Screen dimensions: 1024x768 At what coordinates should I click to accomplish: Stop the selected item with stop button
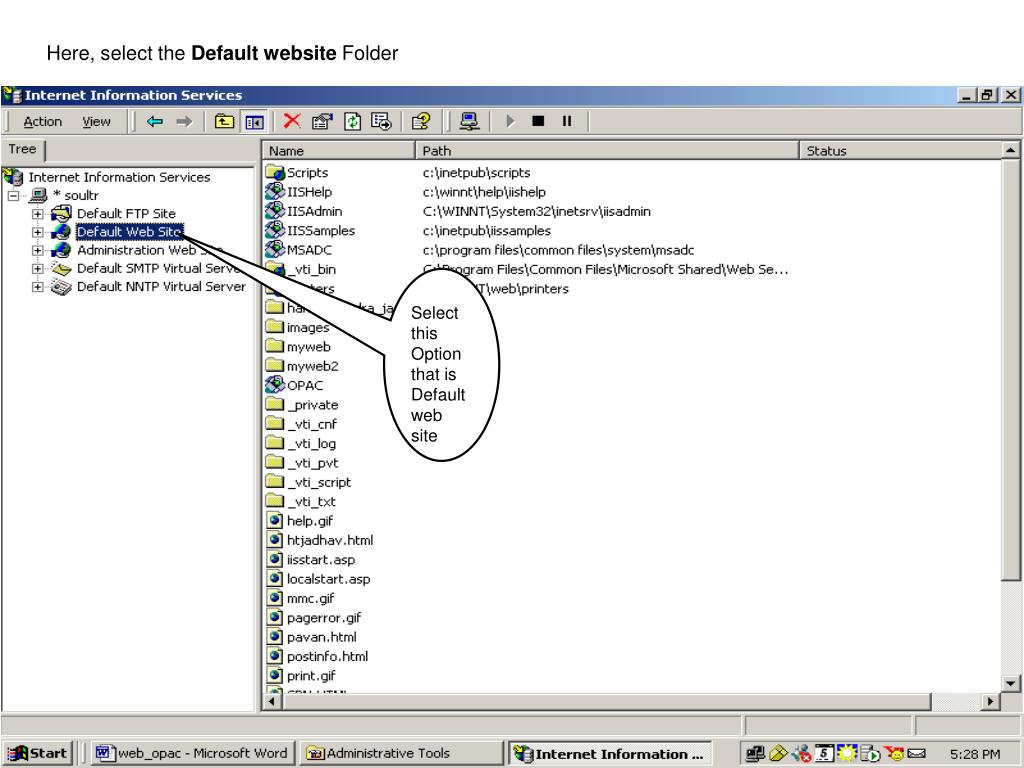point(538,121)
